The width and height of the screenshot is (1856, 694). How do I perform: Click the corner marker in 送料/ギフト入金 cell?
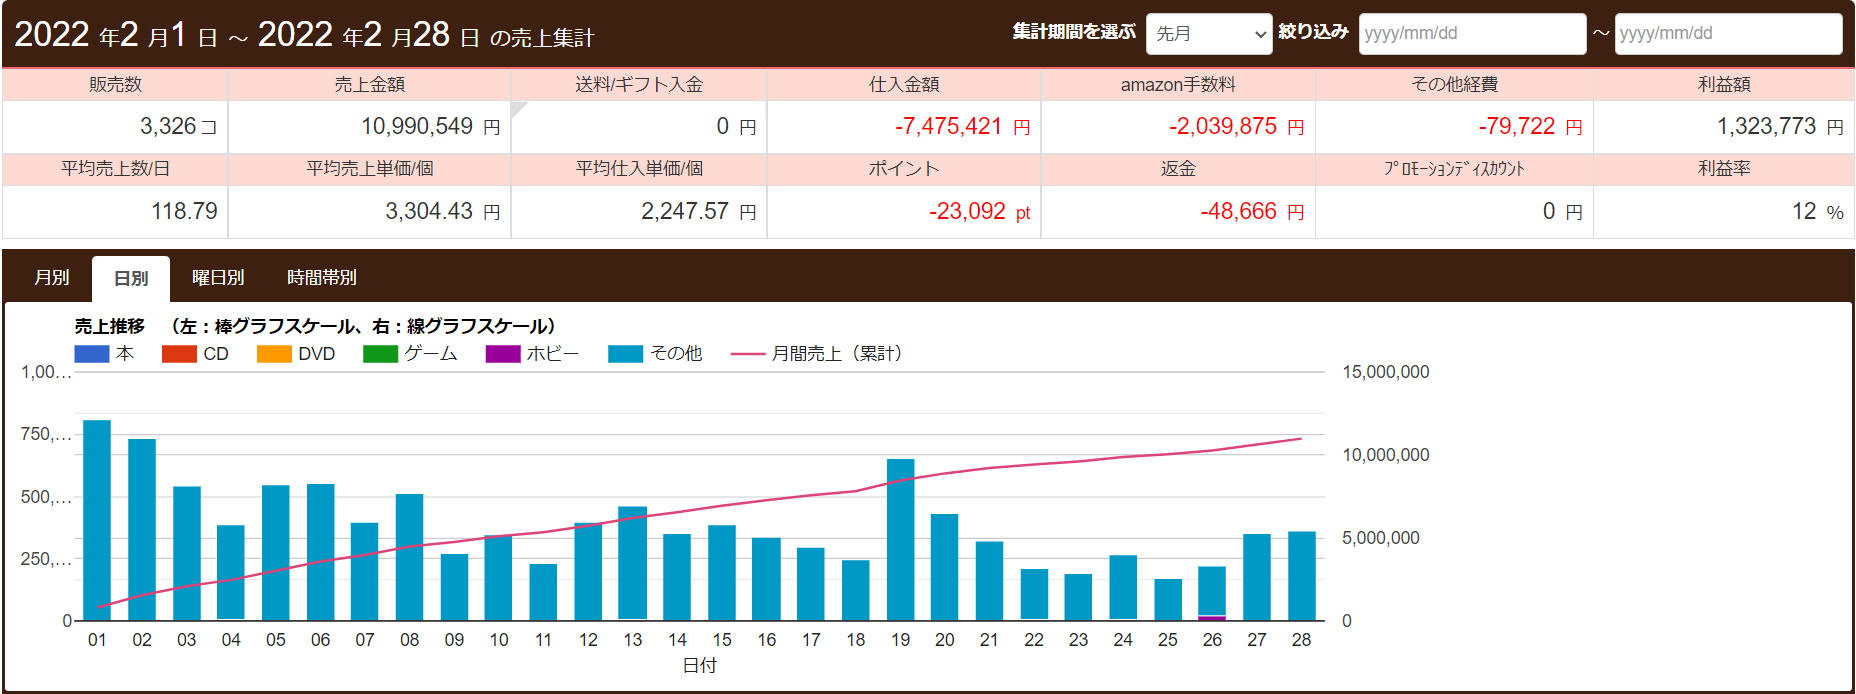pyautogui.click(x=517, y=107)
